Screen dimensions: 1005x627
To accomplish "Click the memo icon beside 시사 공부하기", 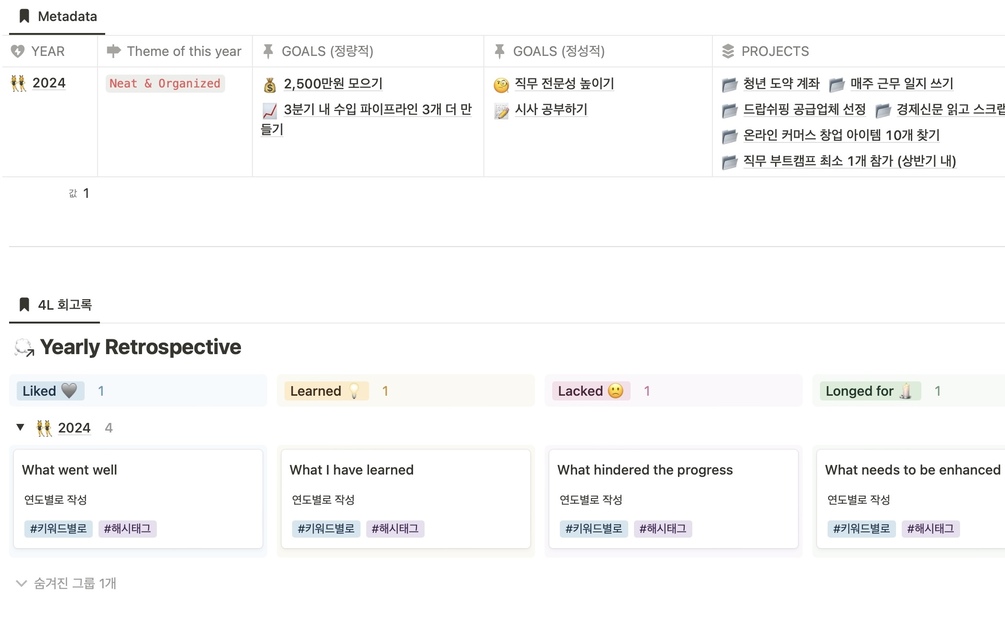I will click(x=501, y=110).
